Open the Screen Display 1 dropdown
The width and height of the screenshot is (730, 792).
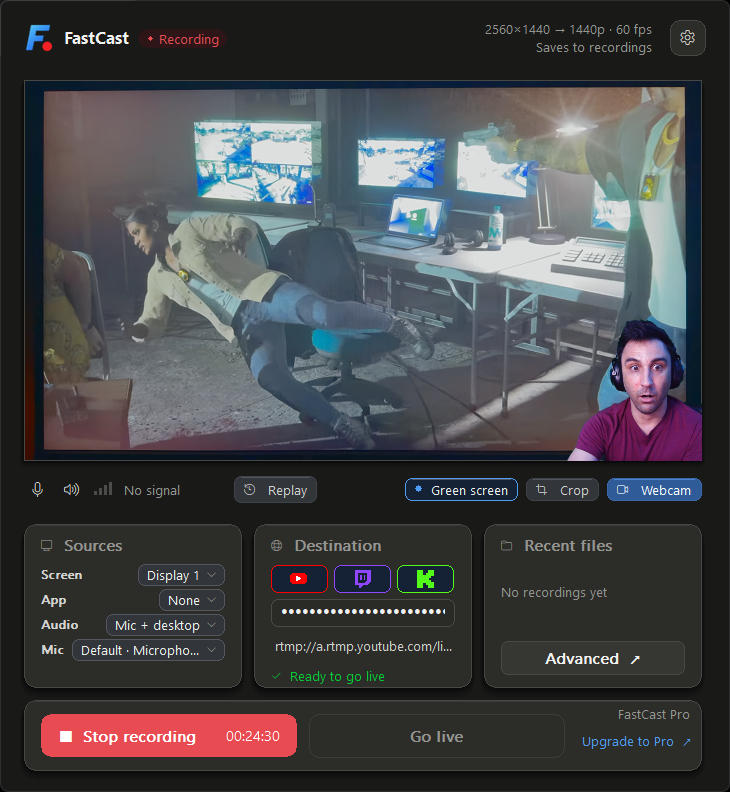coord(181,575)
